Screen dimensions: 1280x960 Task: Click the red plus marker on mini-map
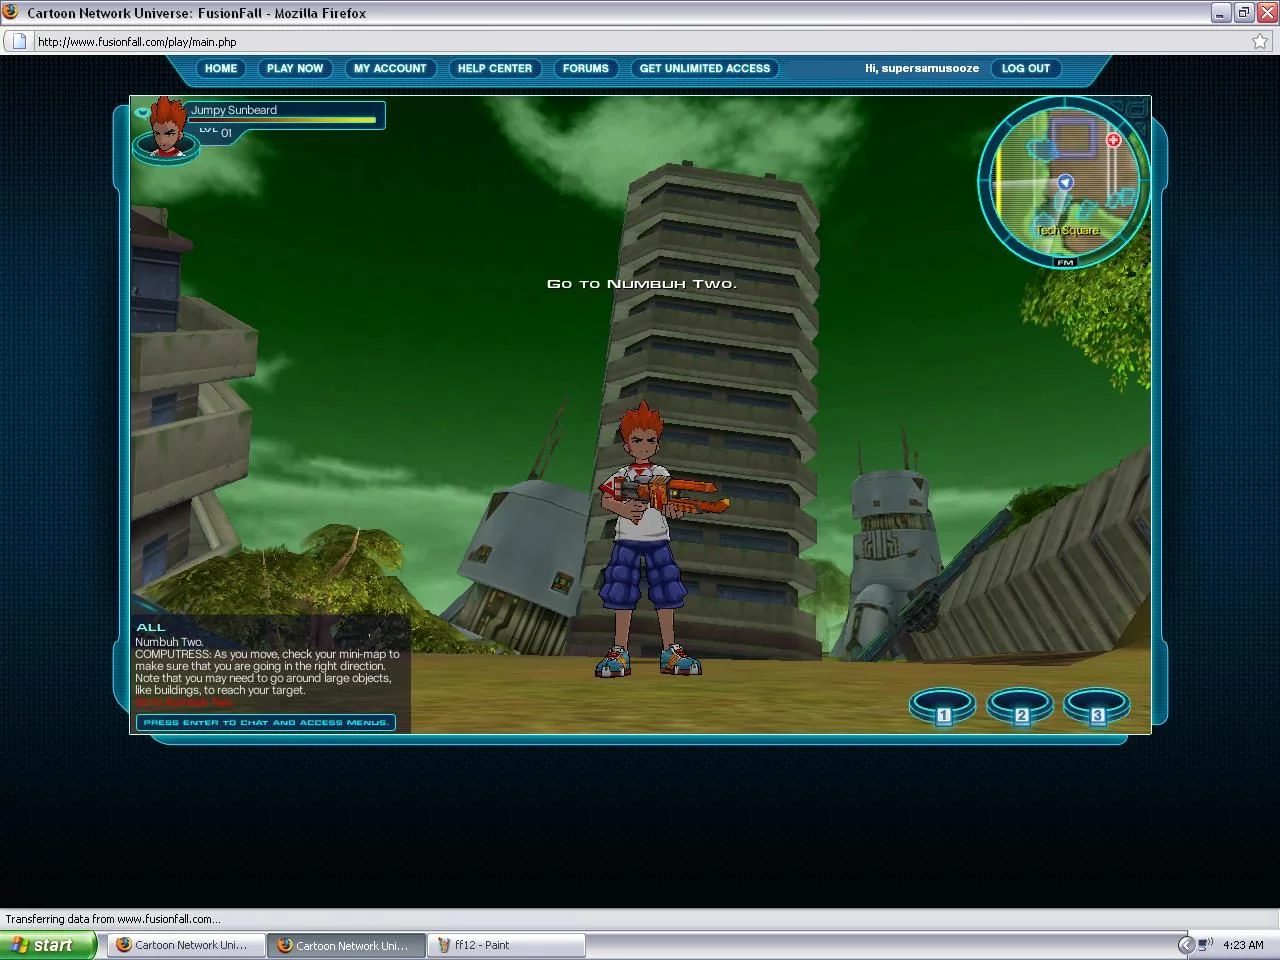[x=1113, y=140]
